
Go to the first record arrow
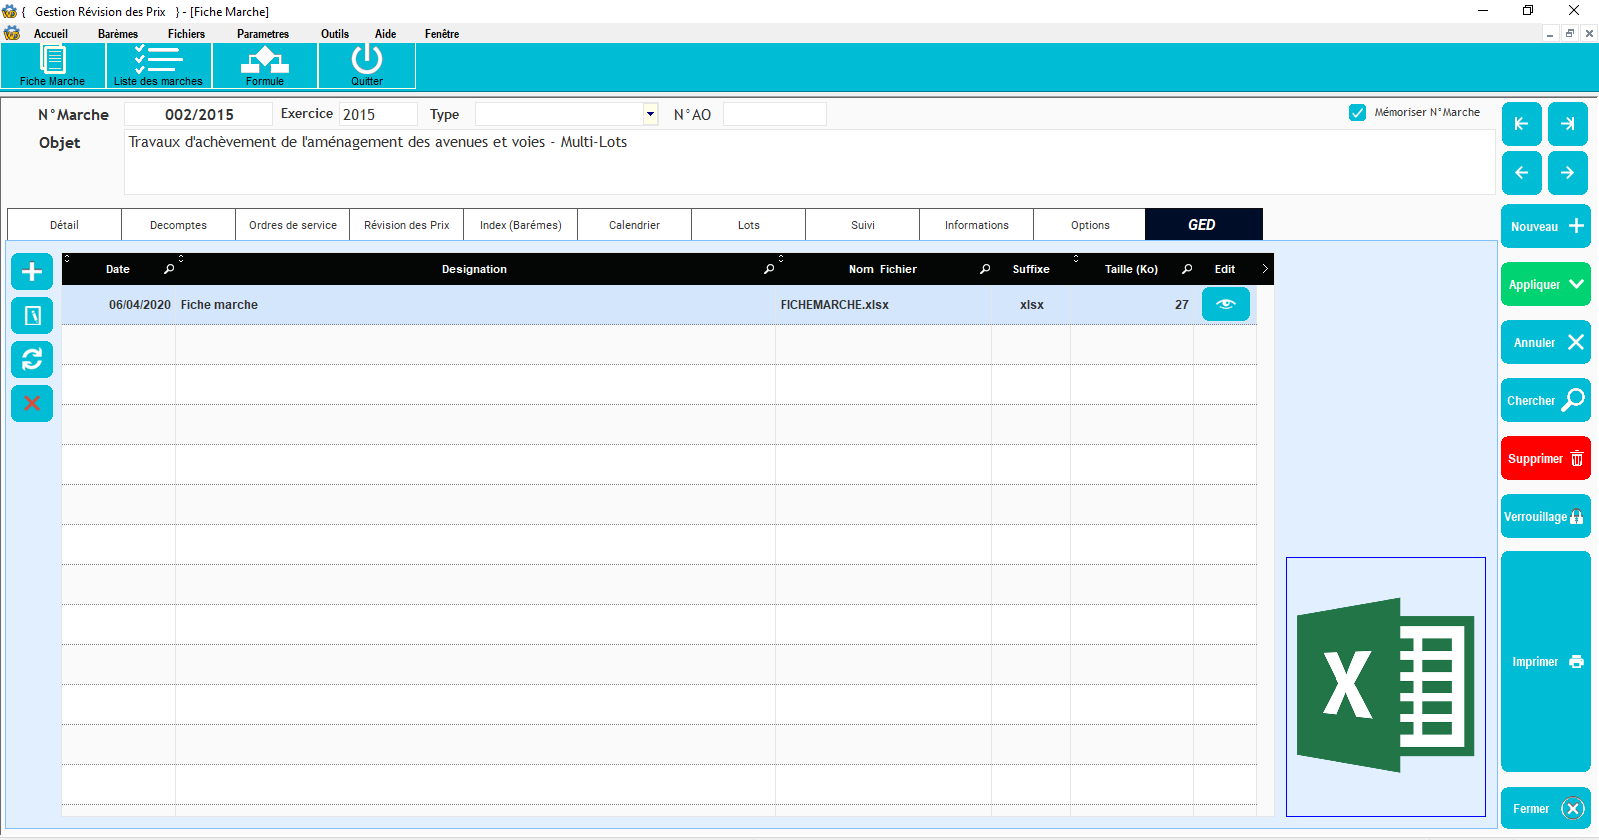click(1521, 124)
